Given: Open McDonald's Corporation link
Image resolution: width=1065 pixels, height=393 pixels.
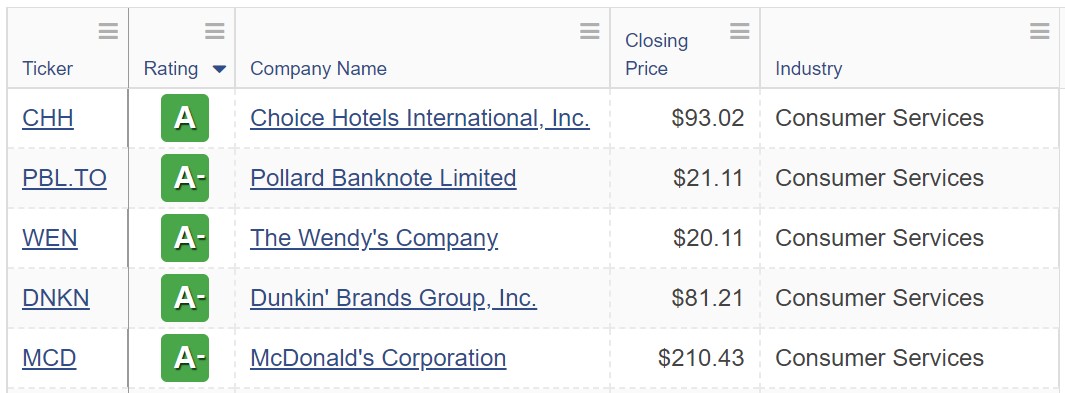Looking at the screenshot, I should tap(378, 358).
